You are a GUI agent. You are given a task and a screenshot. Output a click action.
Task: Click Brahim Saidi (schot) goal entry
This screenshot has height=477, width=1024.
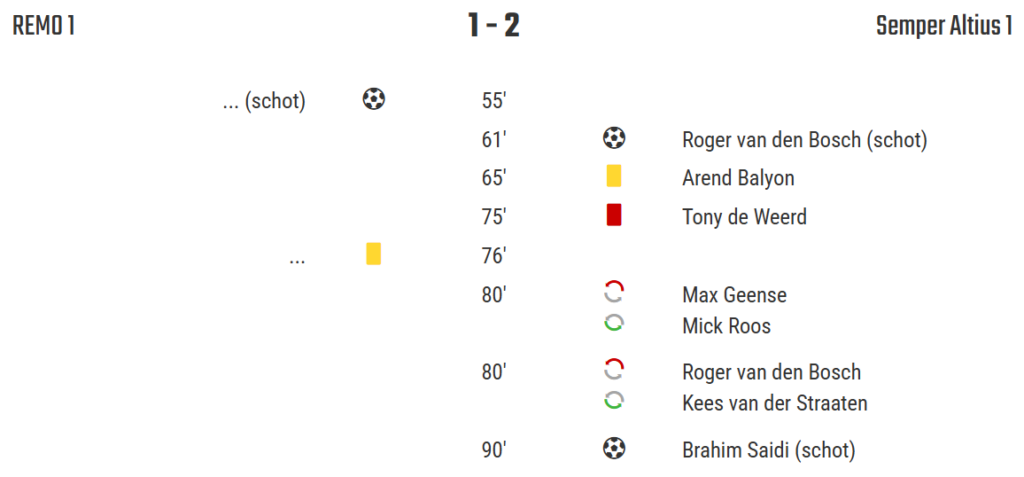[768, 450]
